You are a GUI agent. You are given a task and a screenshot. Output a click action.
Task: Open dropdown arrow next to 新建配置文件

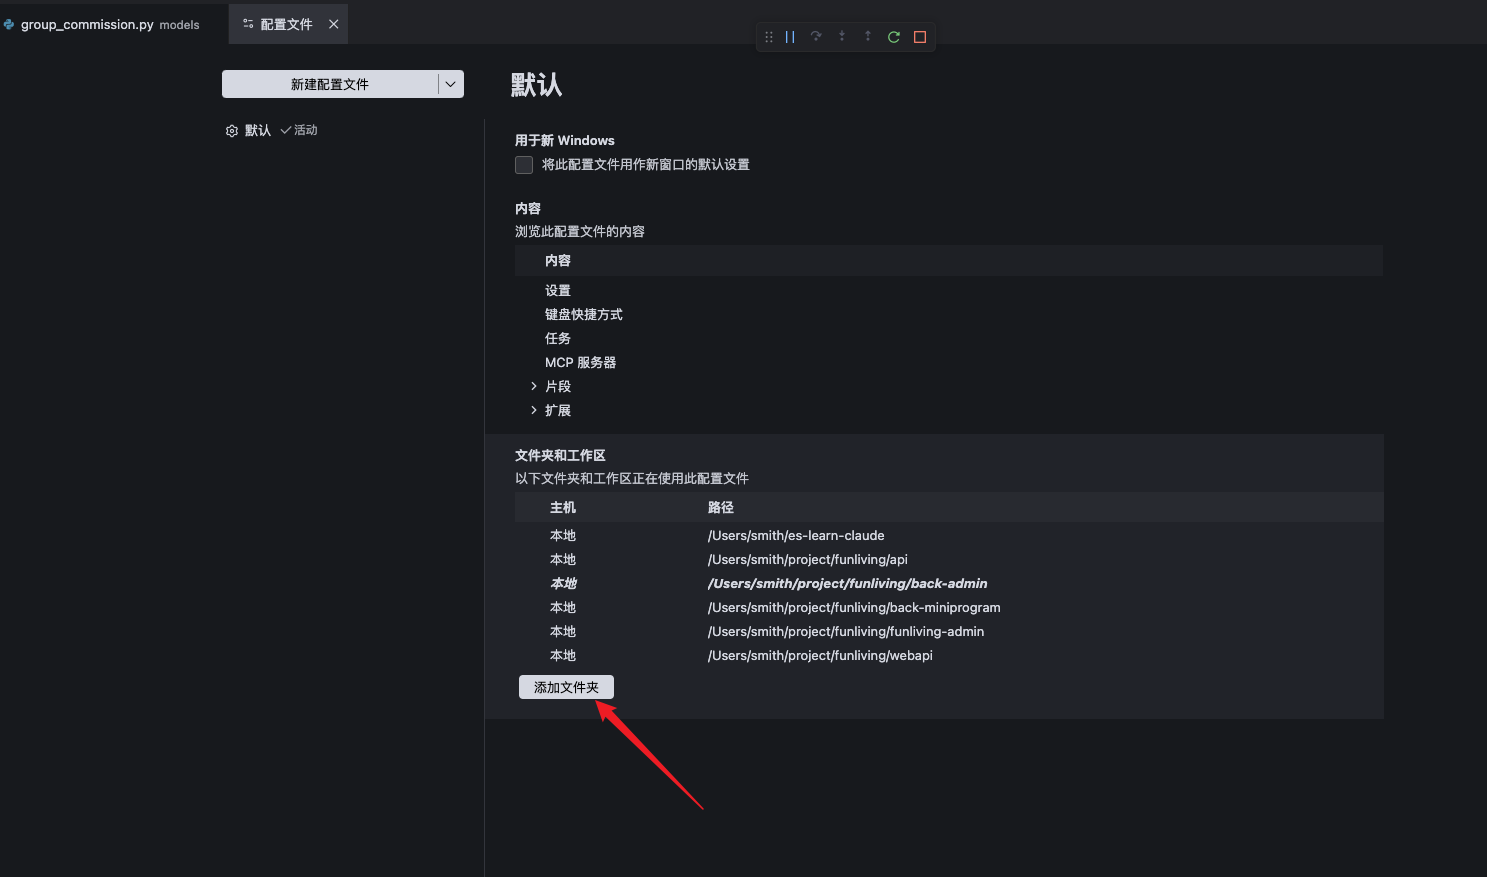click(x=451, y=84)
